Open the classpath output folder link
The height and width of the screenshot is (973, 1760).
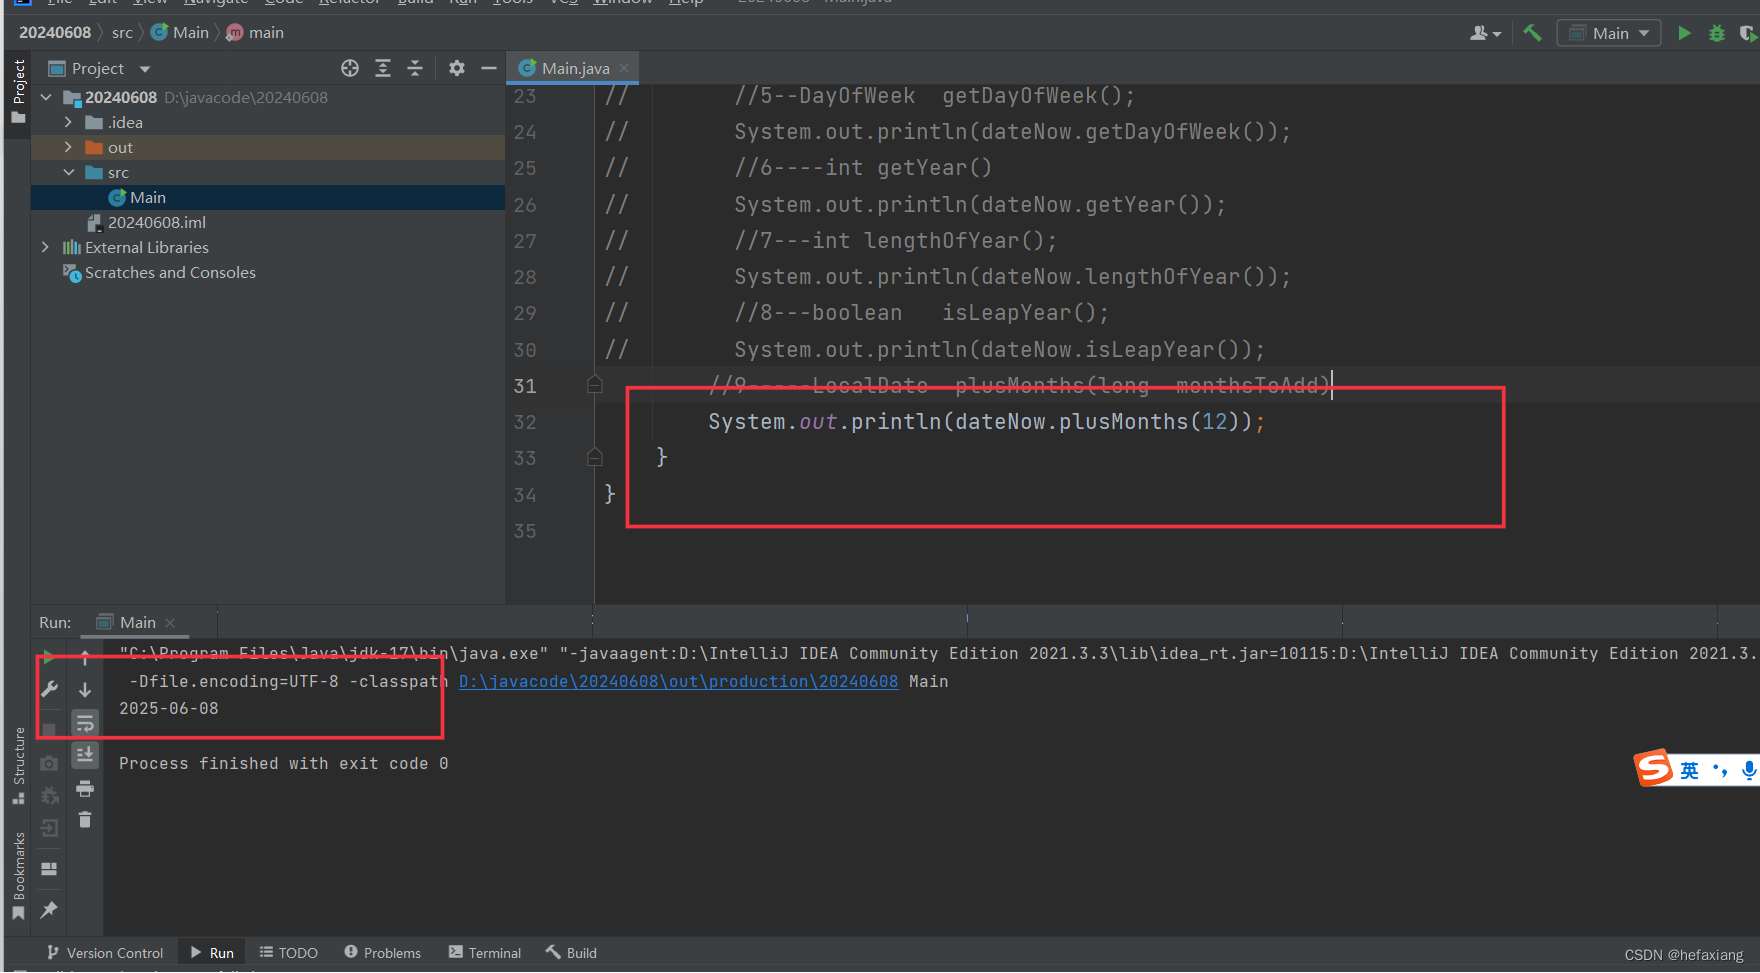(678, 681)
